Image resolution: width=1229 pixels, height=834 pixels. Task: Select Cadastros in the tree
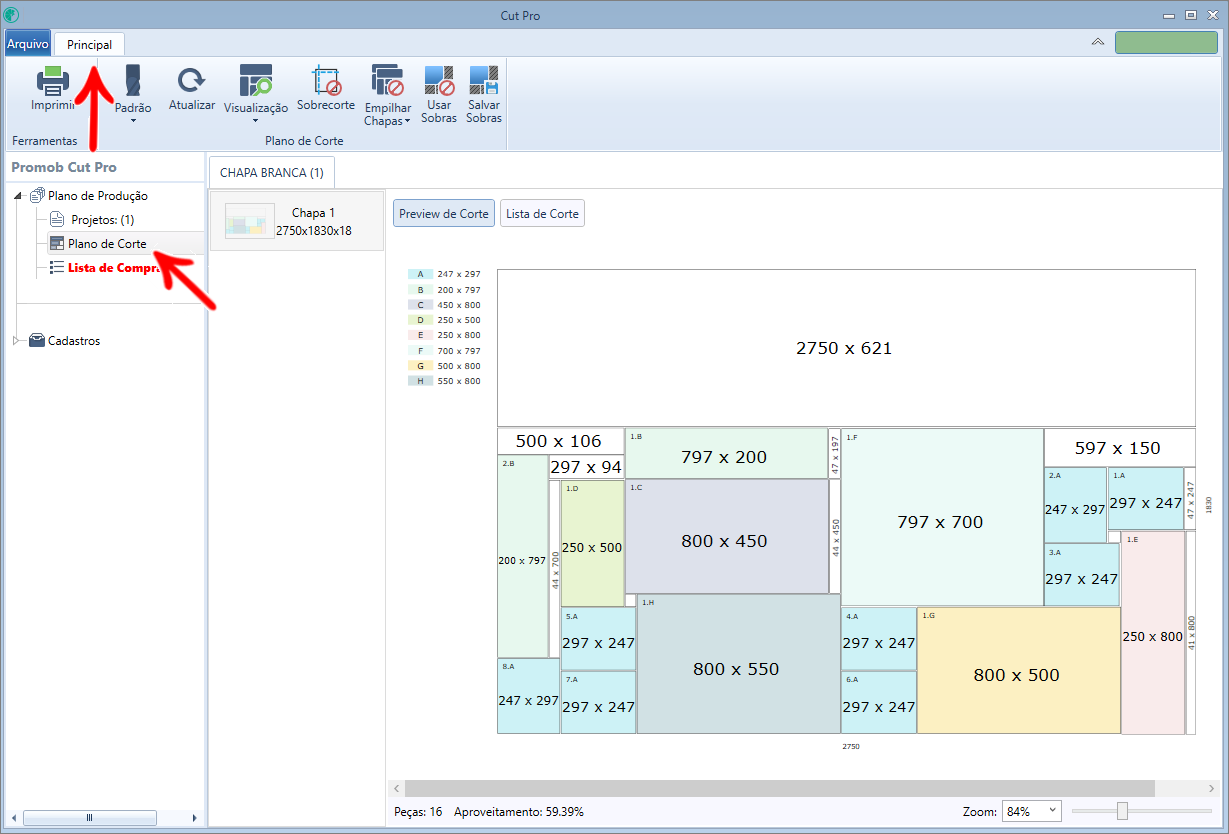pos(74,341)
